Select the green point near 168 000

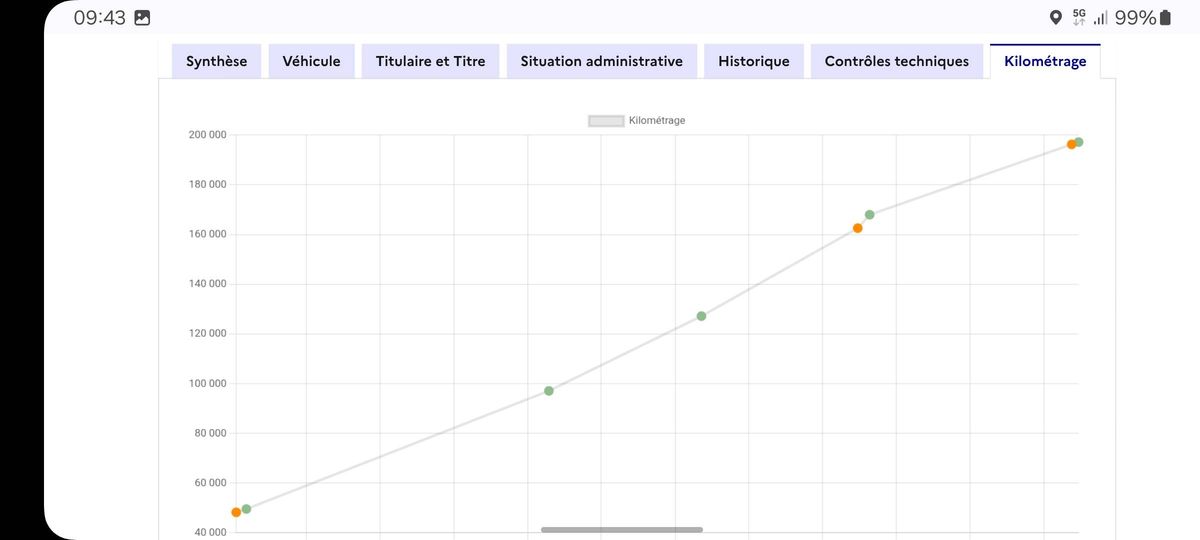pos(869,215)
